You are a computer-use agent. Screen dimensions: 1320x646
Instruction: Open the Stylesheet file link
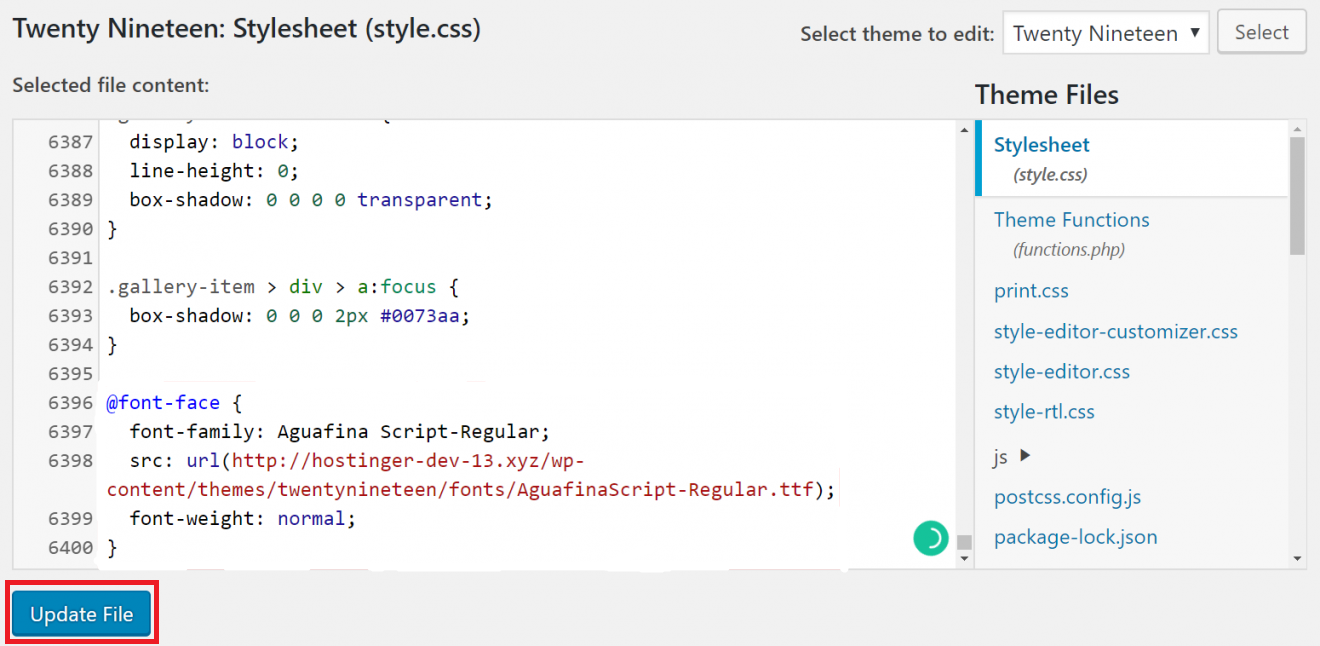1041,145
